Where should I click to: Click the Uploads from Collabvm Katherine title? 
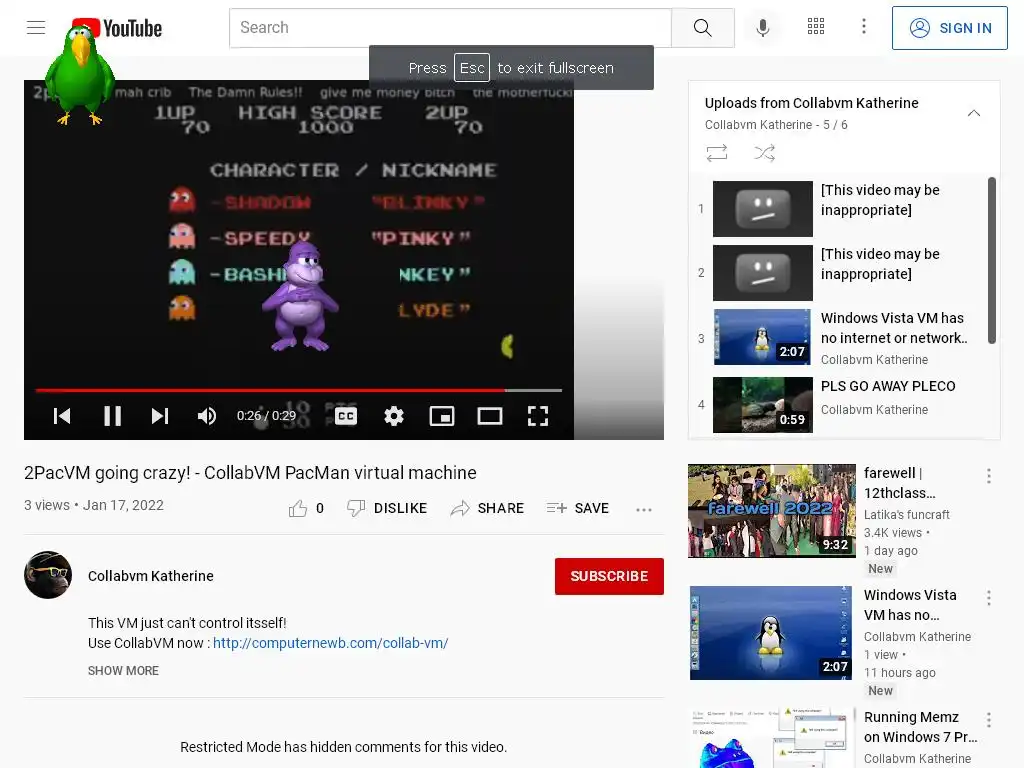click(811, 103)
